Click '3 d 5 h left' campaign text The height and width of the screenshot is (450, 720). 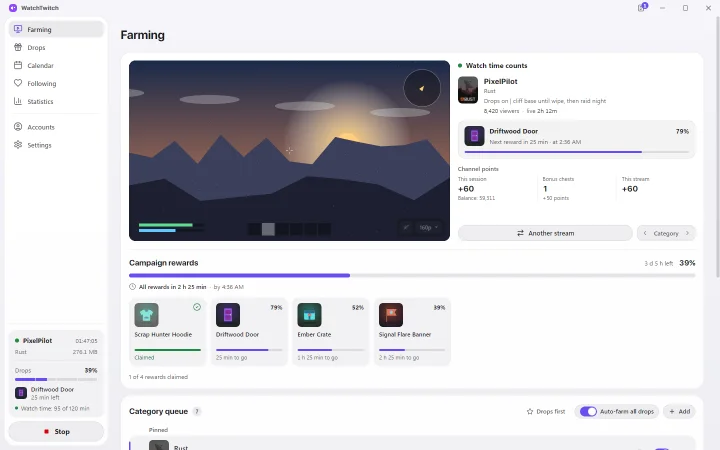(x=658, y=264)
